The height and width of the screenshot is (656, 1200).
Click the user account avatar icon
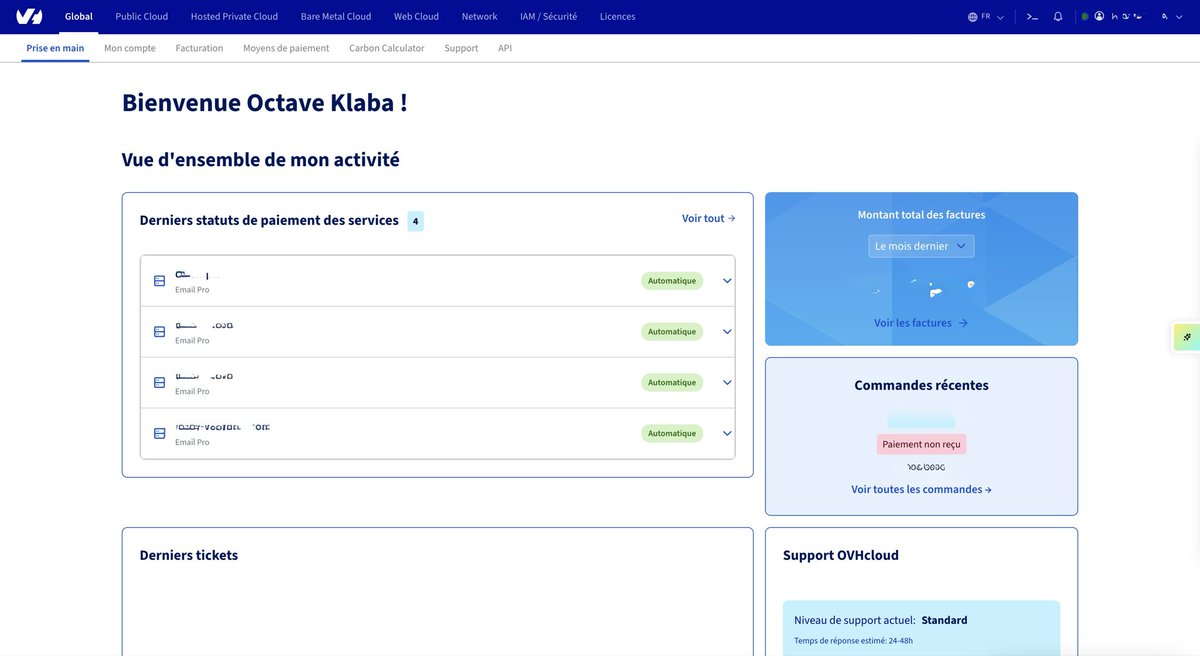click(1098, 15)
